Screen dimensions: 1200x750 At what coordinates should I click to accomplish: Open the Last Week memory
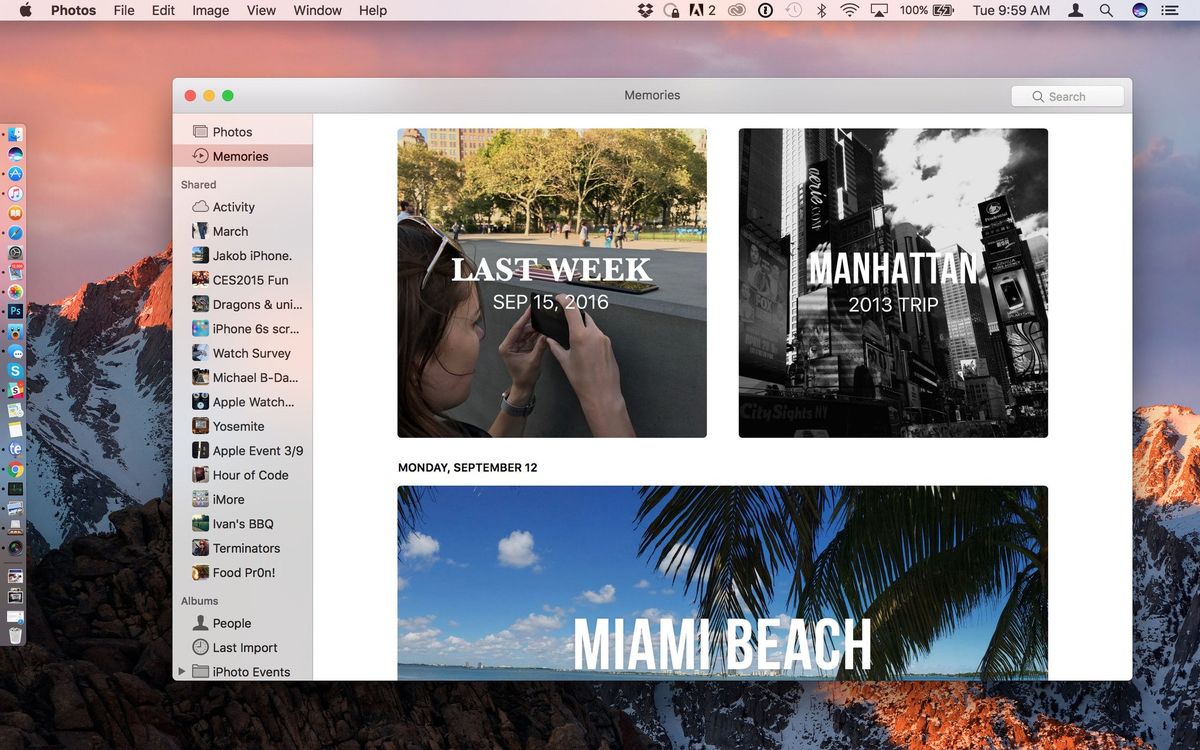pyautogui.click(x=551, y=282)
